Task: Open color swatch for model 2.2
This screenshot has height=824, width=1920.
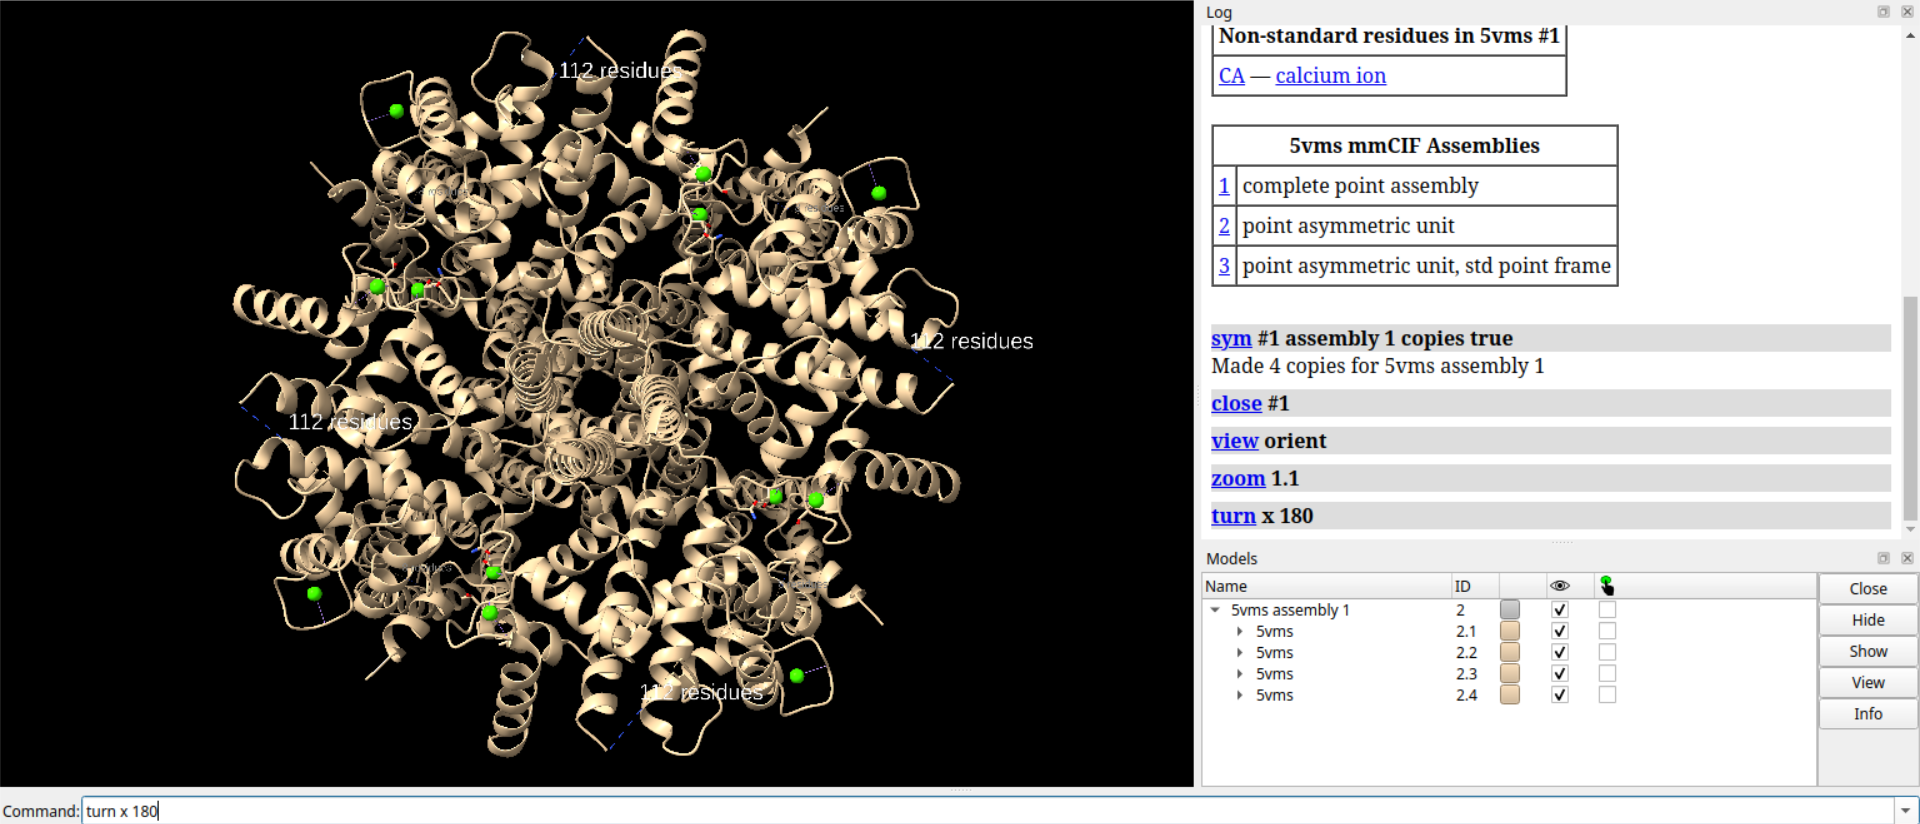Action: 1510,652
